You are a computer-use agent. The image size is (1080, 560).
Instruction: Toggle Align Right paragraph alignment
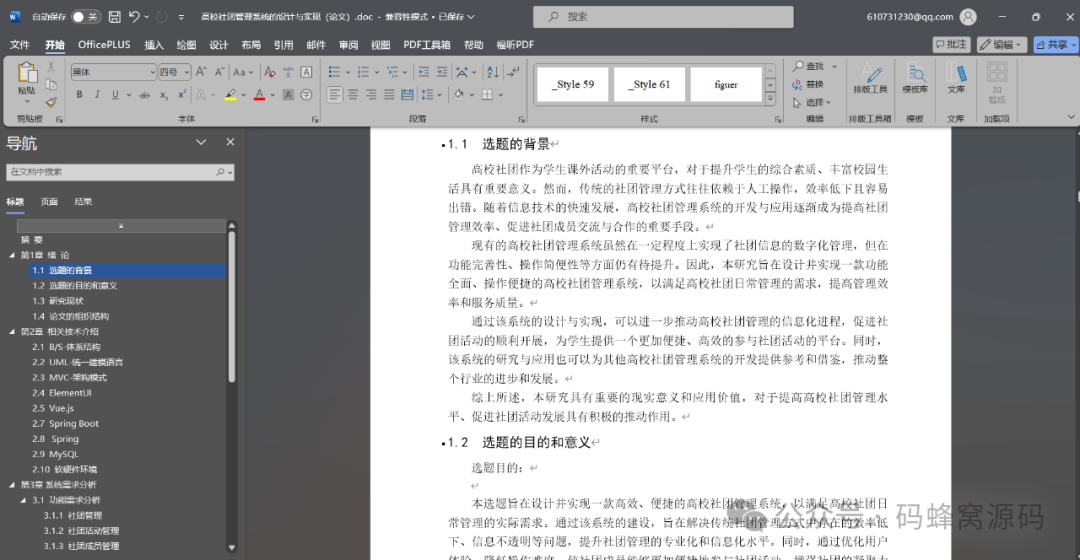click(371, 95)
